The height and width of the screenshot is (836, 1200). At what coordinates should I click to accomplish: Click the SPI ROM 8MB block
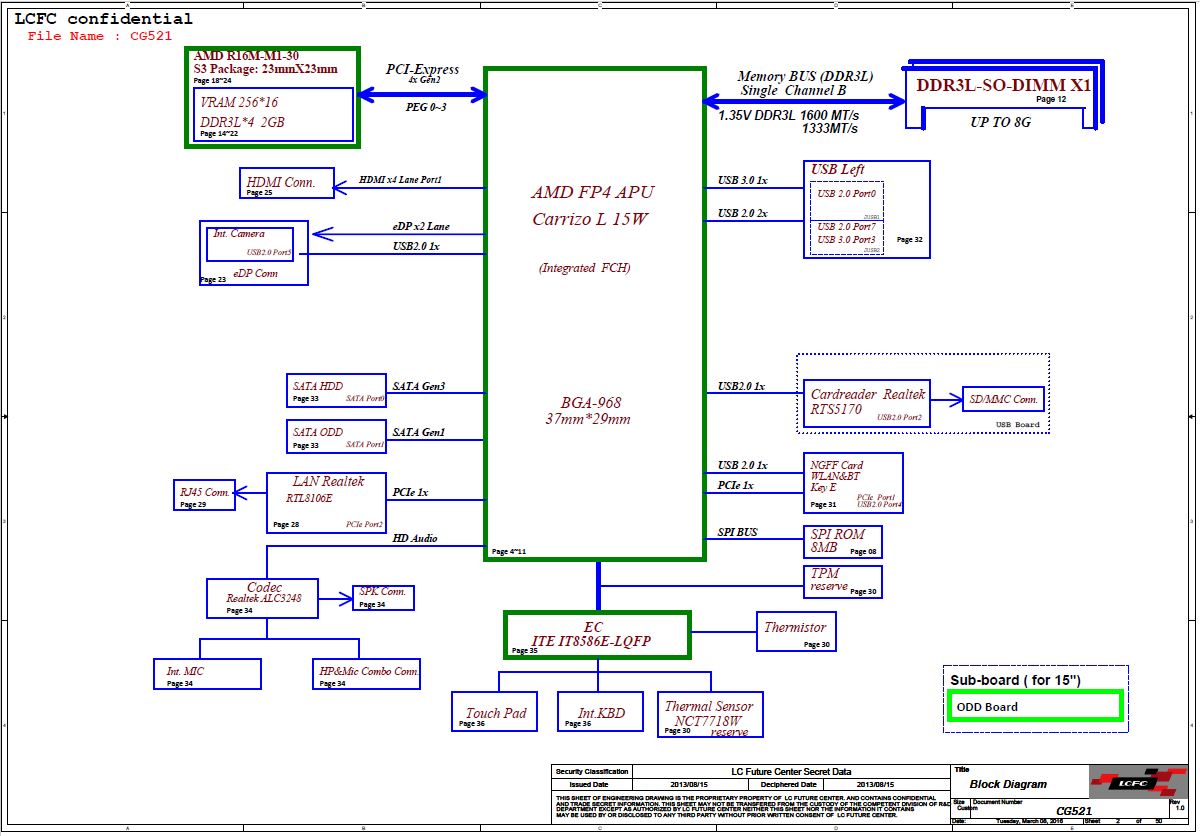tap(843, 541)
